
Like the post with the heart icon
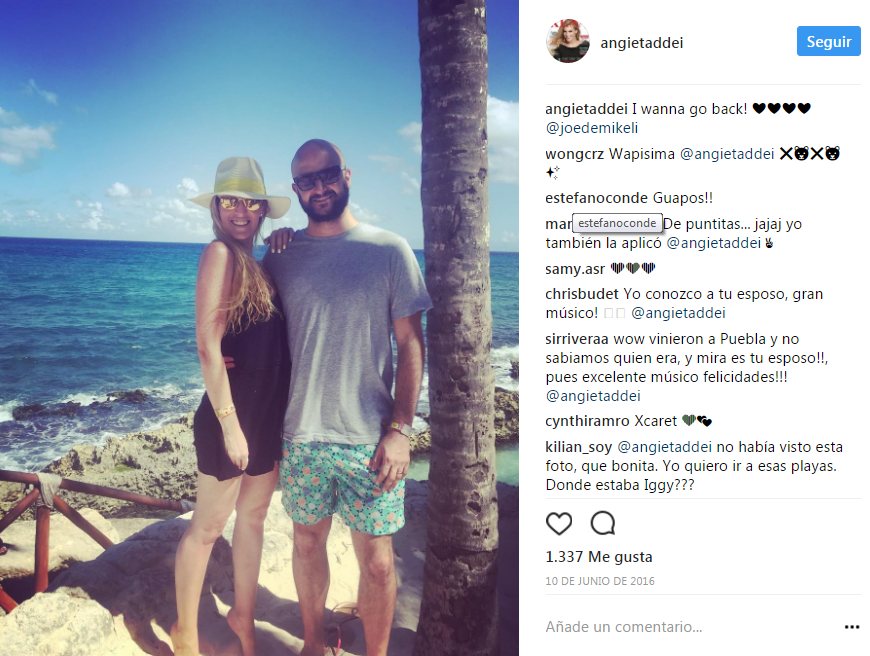click(559, 523)
